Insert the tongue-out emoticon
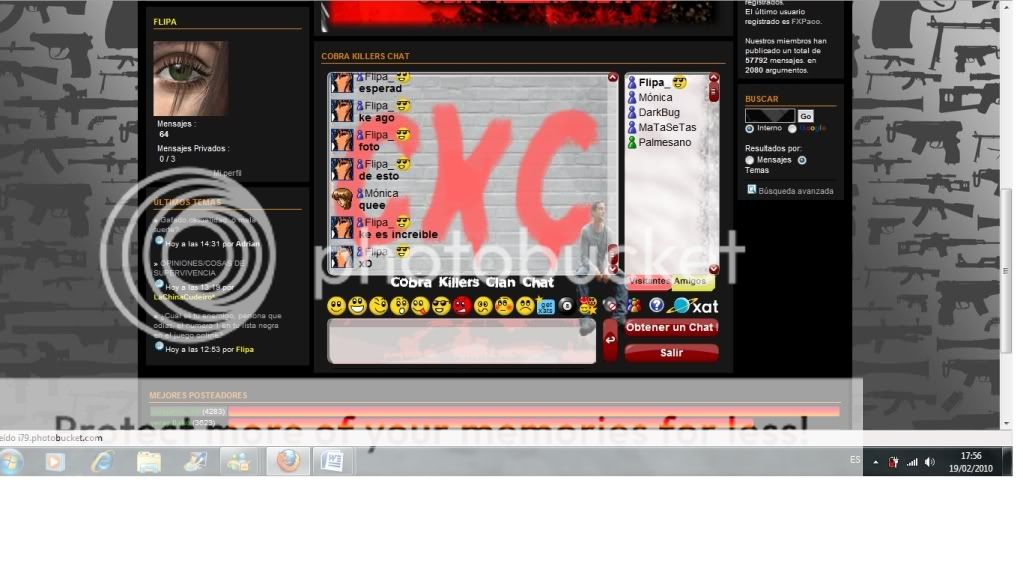 [420, 306]
